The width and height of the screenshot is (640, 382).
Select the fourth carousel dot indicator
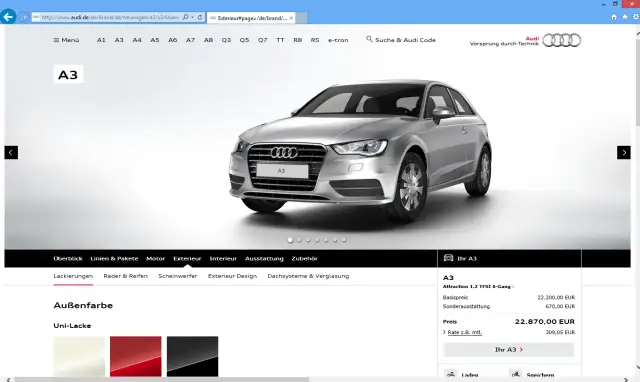tap(317, 240)
